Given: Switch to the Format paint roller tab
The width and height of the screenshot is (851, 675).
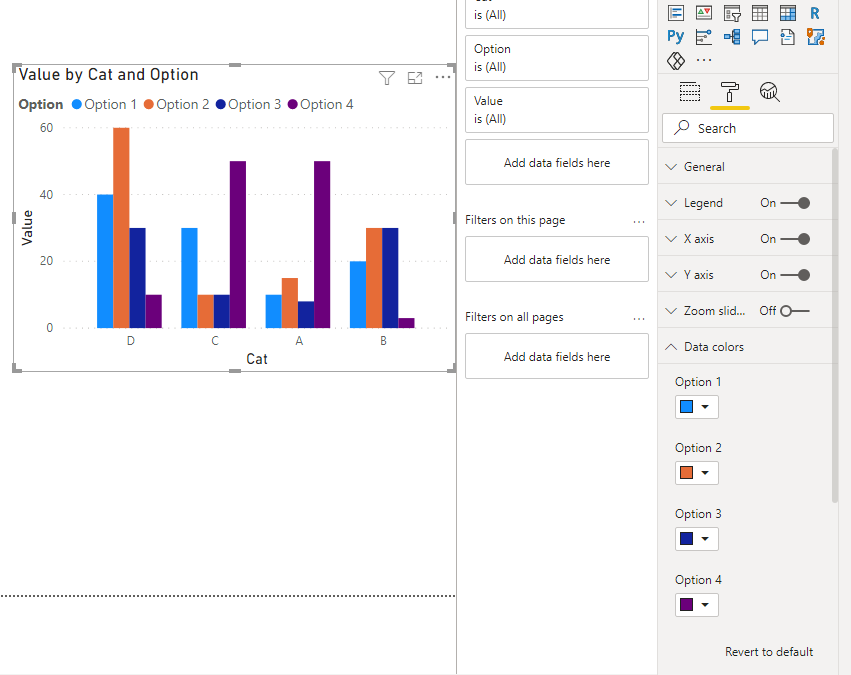Looking at the screenshot, I should pyautogui.click(x=729, y=92).
